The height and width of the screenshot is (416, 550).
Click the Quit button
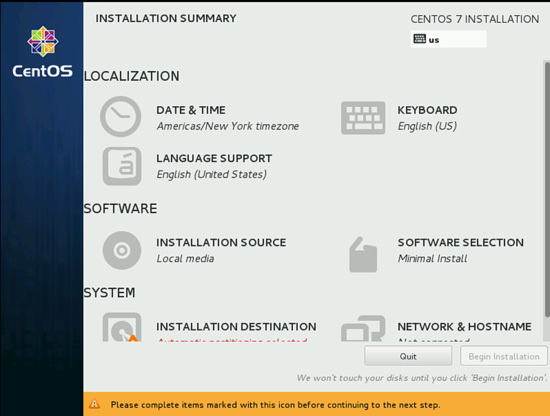click(408, 356)
